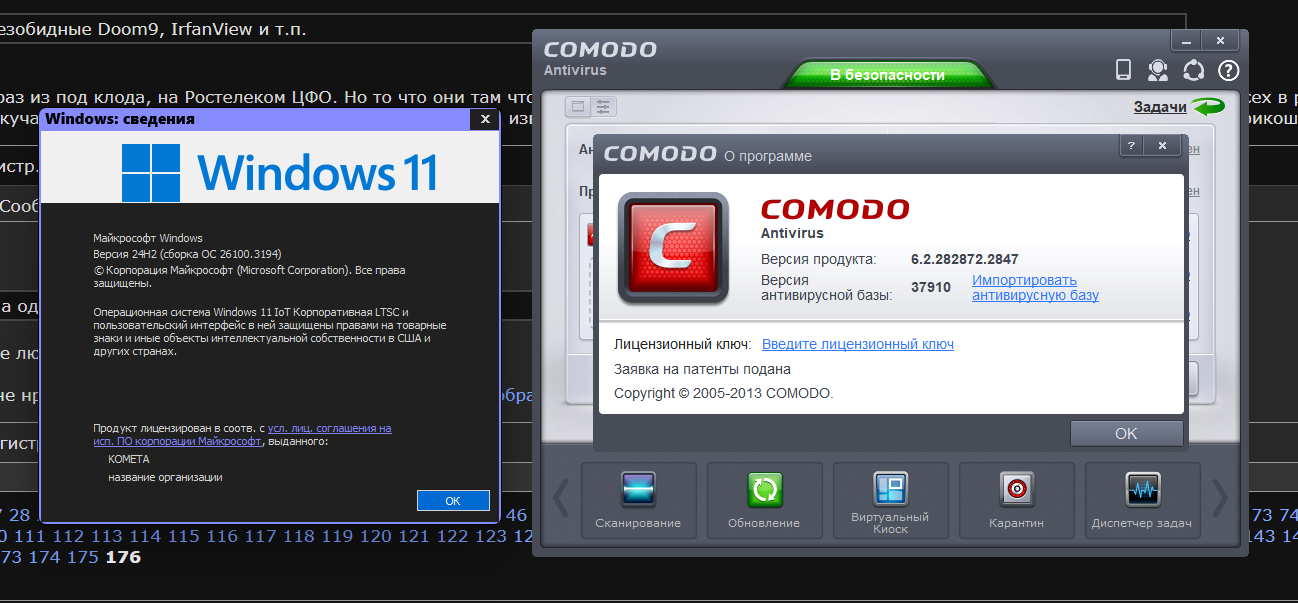Open COMODO help question mark icon
Image resolution: width=1298 pixels, height=603 pixels.
click(1228, 70)
